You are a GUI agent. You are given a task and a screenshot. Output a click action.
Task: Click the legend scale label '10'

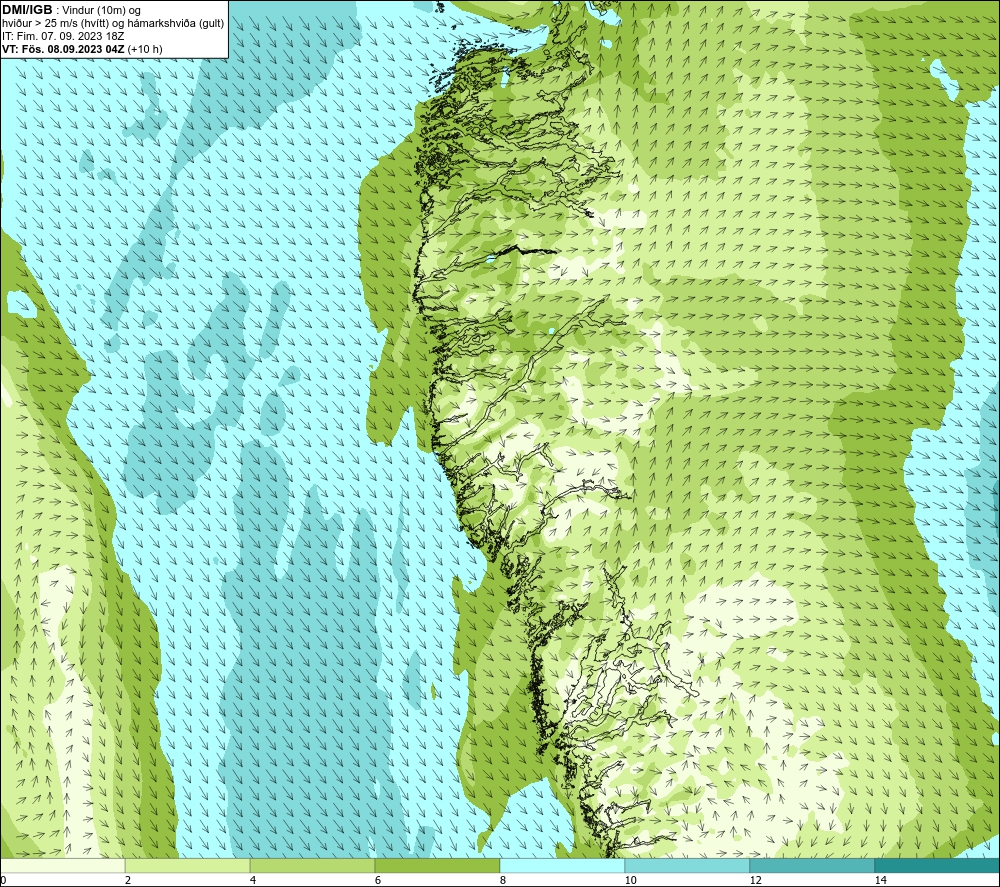[630, 881]
